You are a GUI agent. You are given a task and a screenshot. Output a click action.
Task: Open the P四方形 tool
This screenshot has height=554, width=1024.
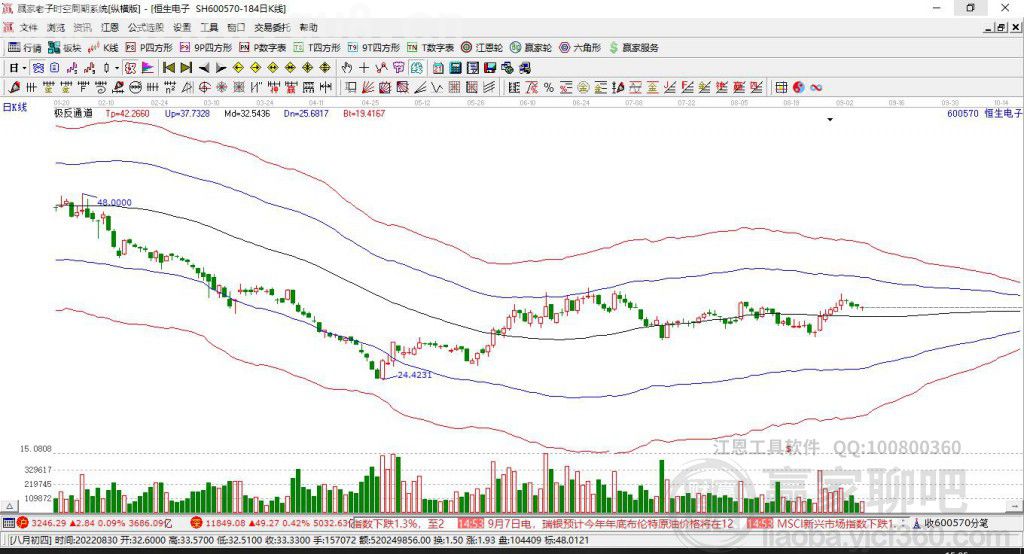[149, 48]
